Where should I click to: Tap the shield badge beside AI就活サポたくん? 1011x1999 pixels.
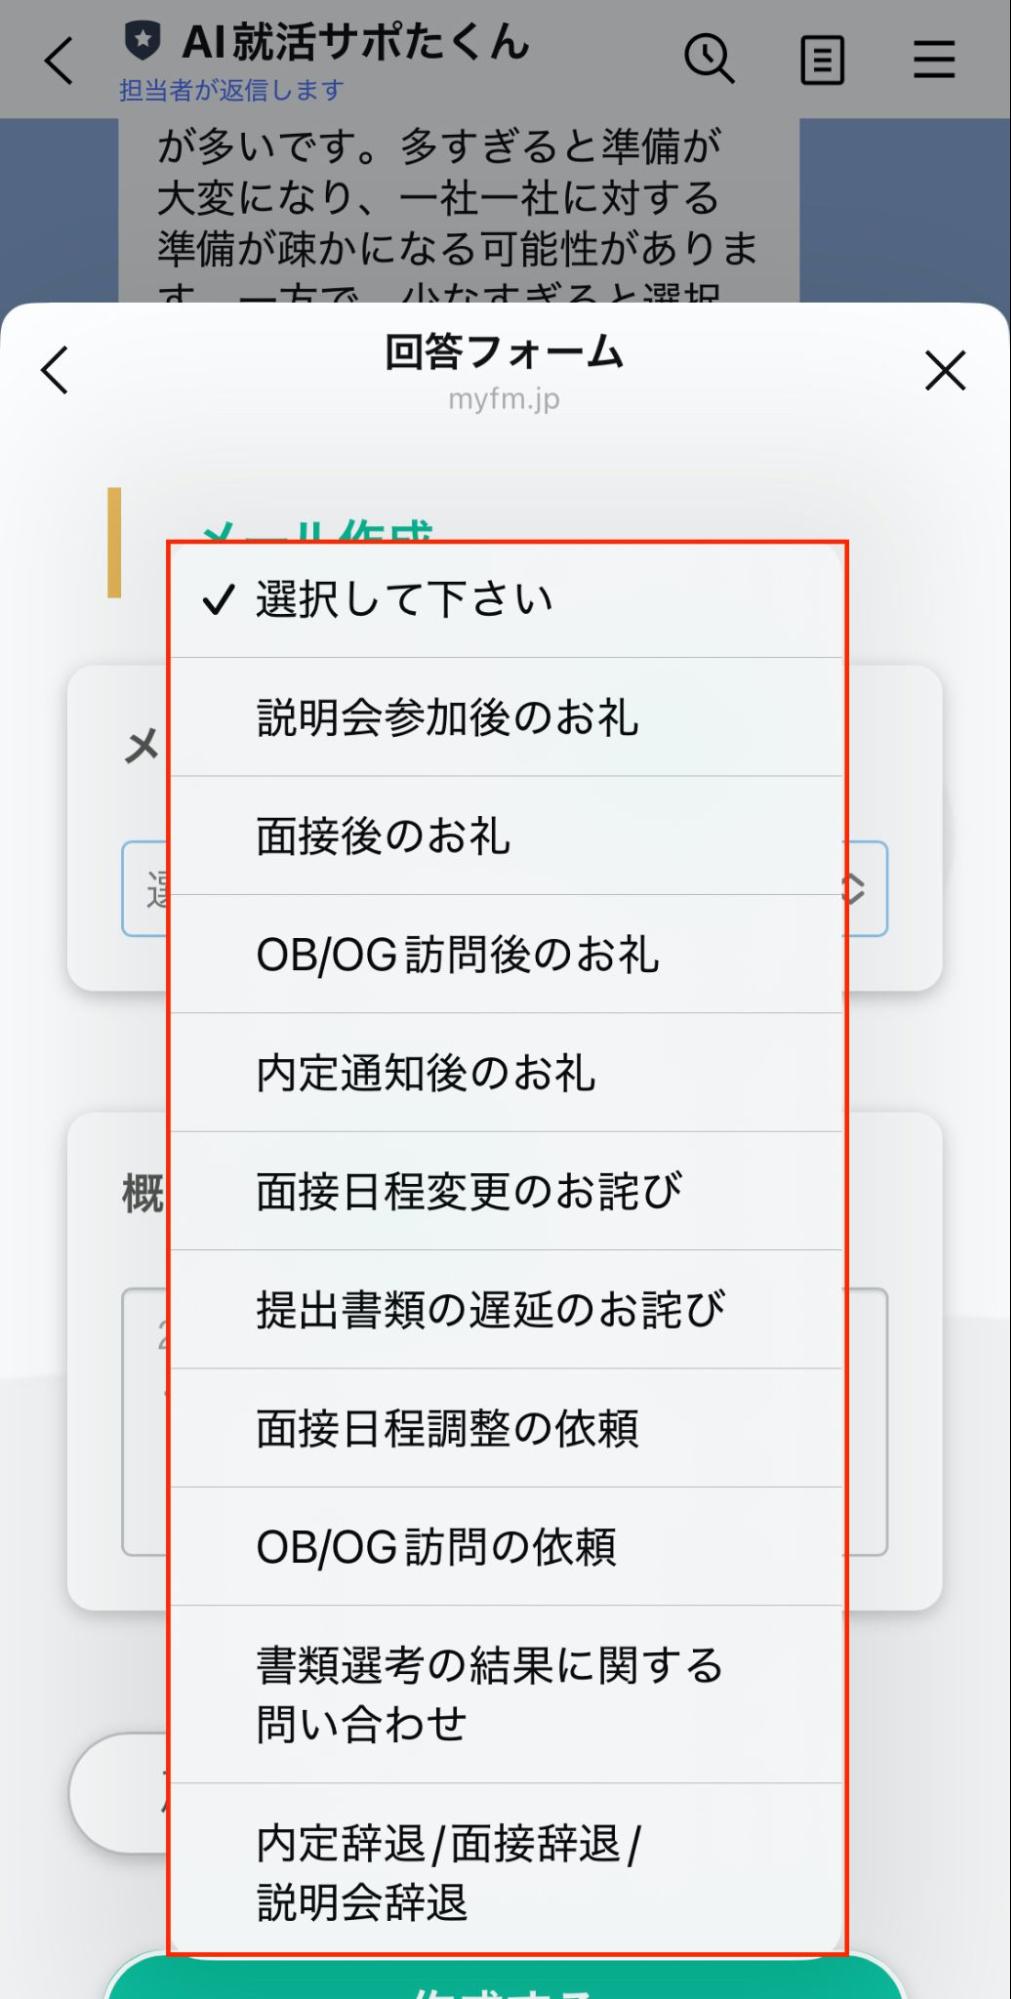142,41
